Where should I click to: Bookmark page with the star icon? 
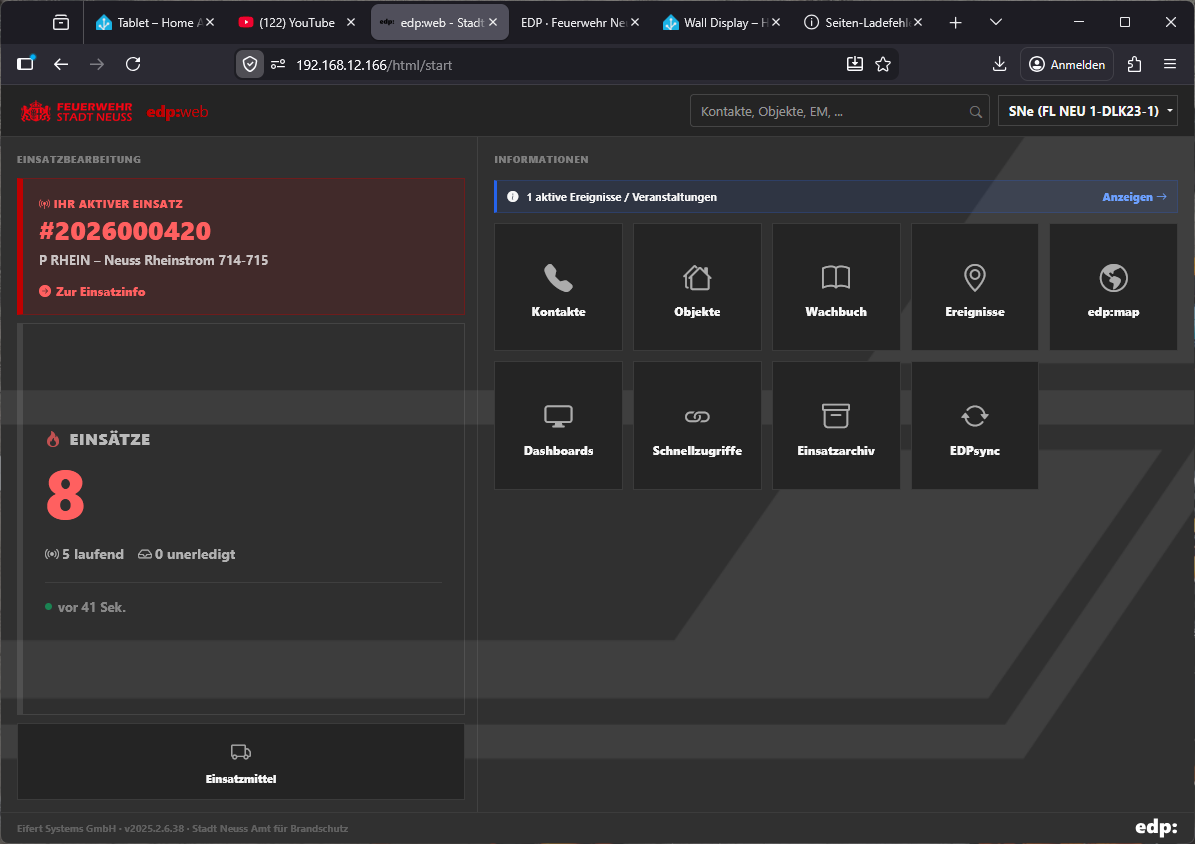click(883, 64)
